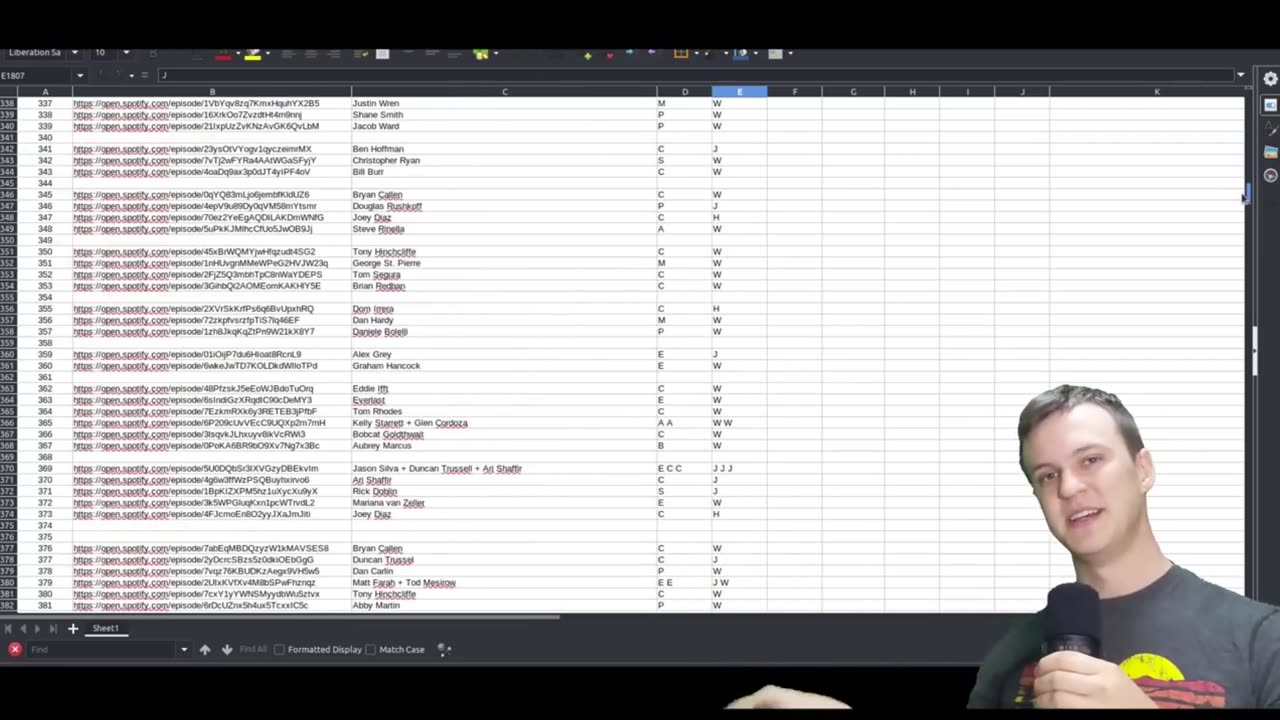The width and height of the screenshot is (1280, 720).
Task: Click in the Find input field
Action: [100, 649]
